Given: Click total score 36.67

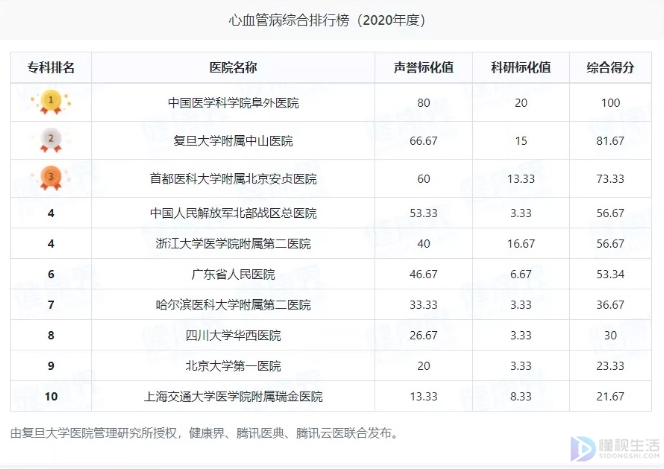Looking at the screenshot, I should [x=610, y=305].
